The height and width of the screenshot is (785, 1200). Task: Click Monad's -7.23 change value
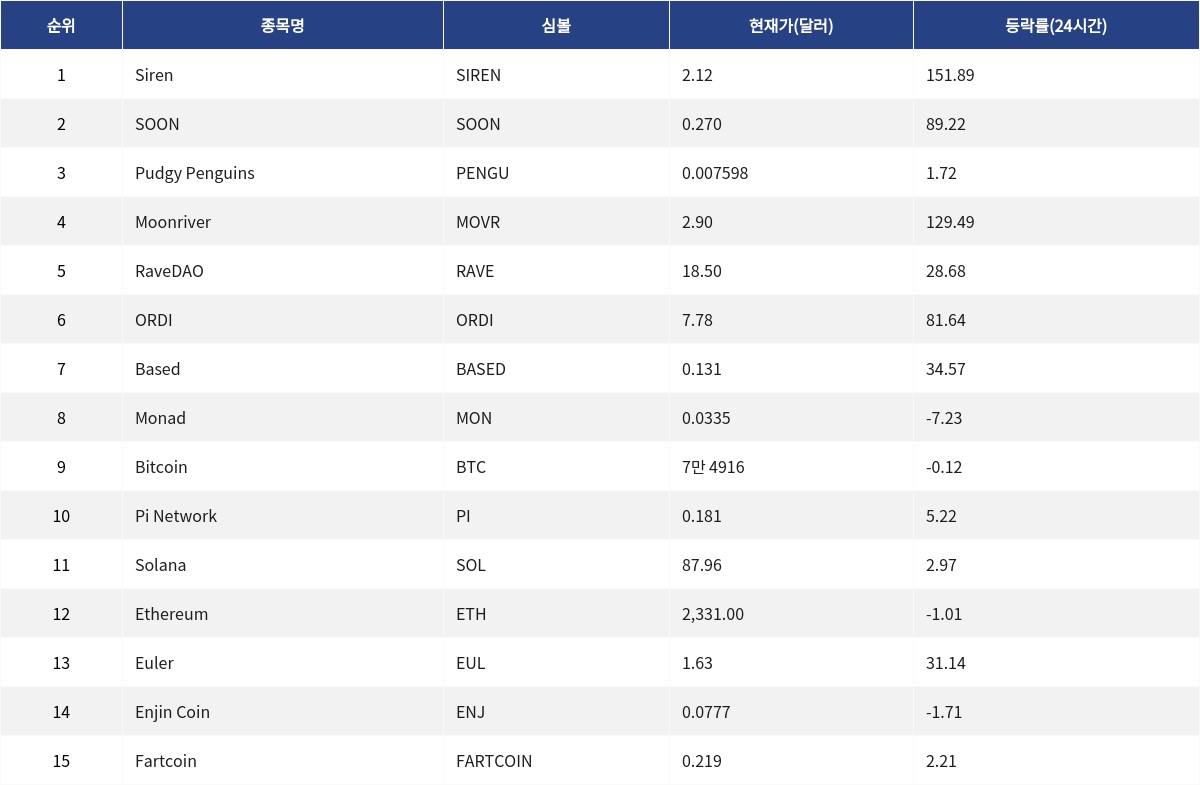point(944,418)
